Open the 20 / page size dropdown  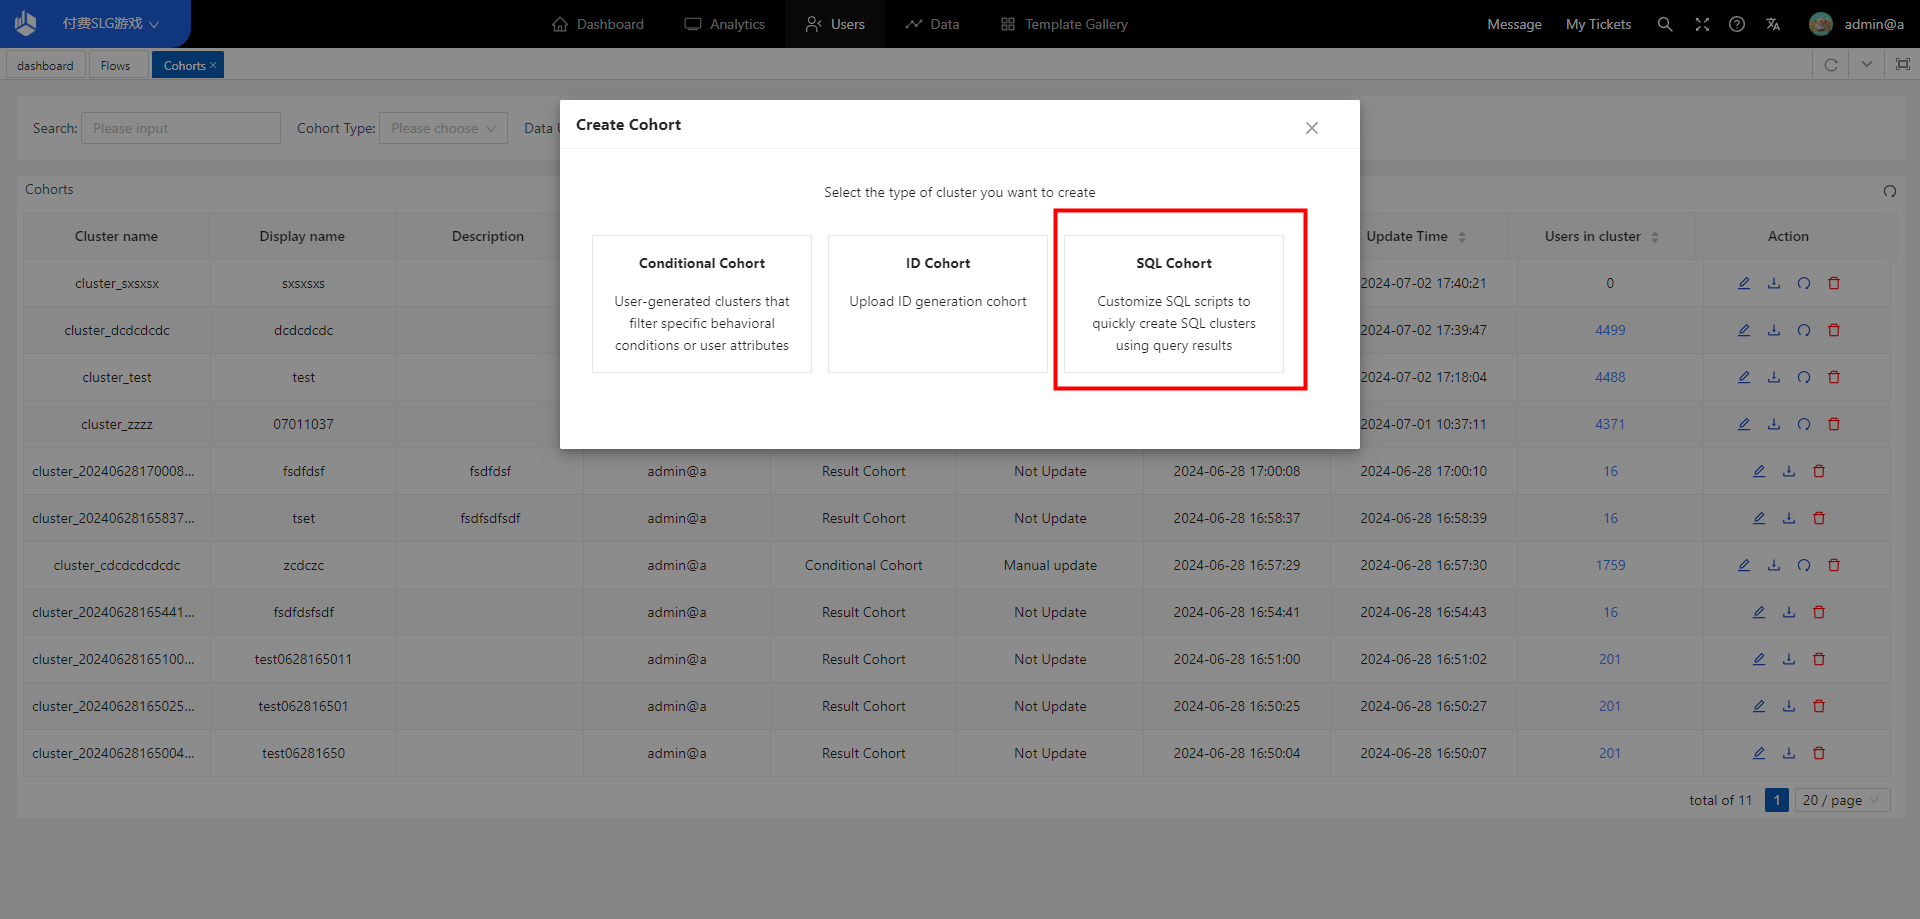pos(1841,800)
